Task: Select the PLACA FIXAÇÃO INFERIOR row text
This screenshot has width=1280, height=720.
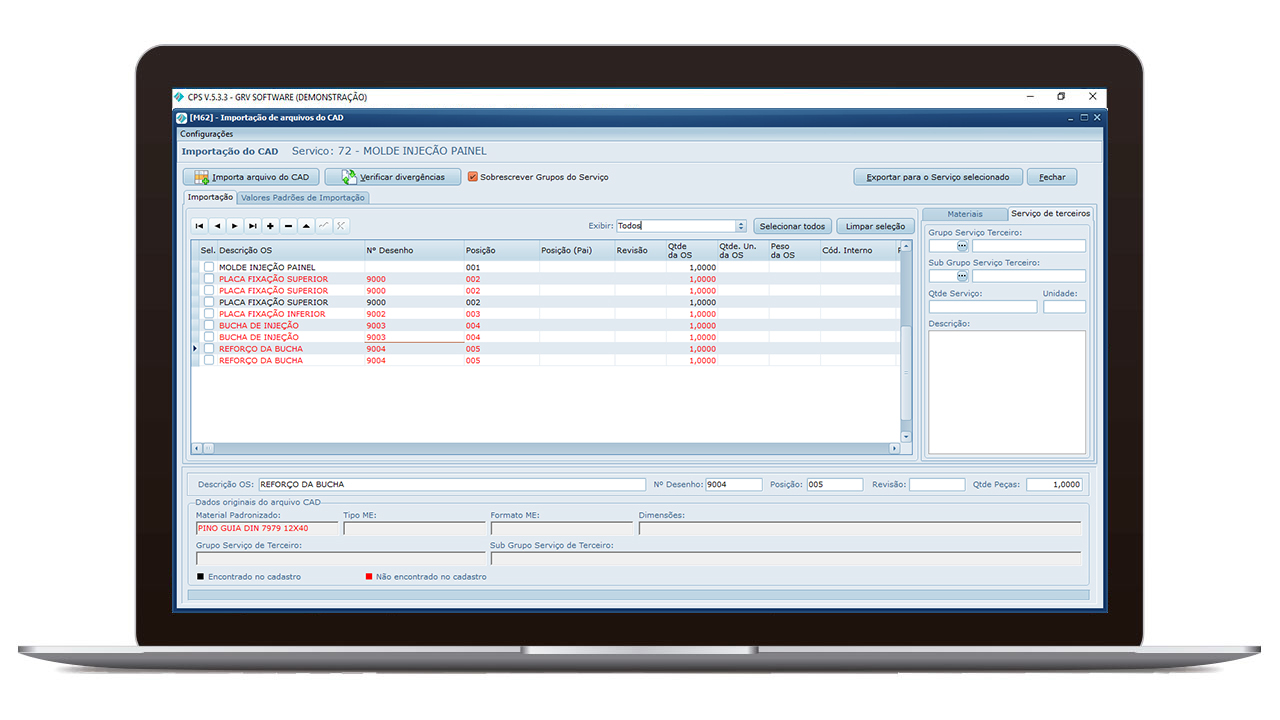Action: [x=272, y=314]
